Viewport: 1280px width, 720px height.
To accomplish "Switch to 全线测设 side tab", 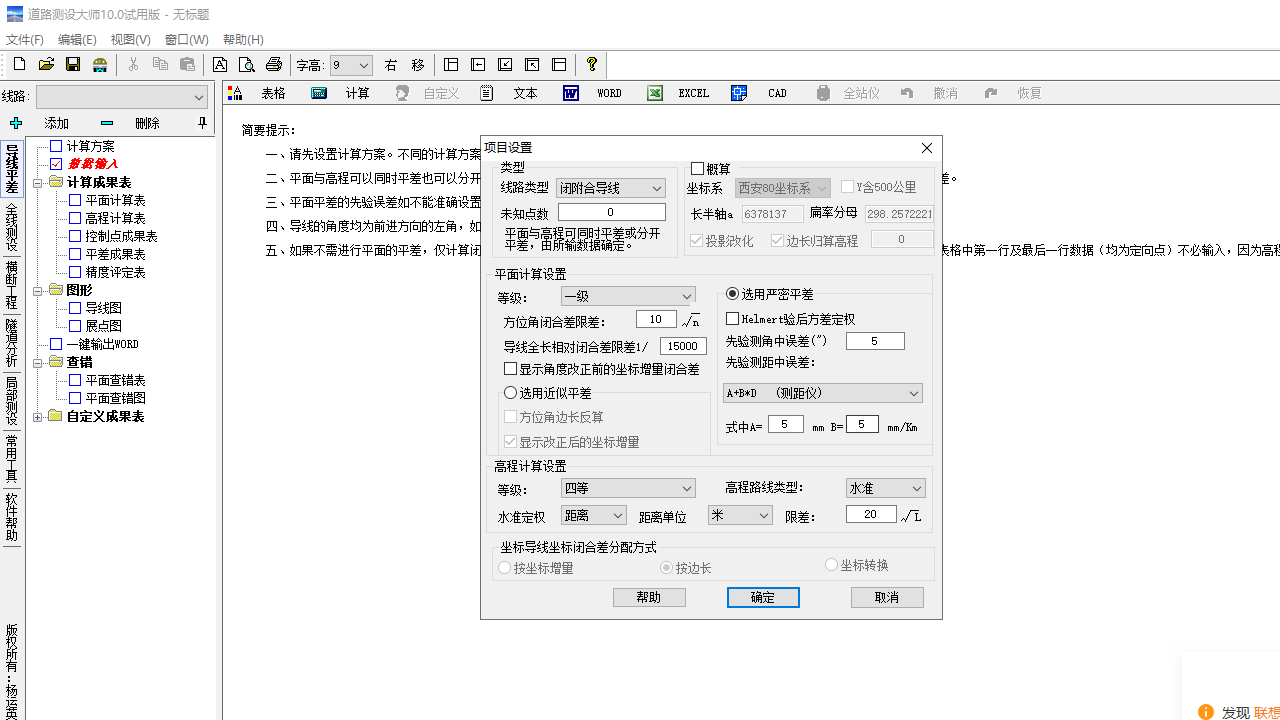I will click(x=11, y=228).
